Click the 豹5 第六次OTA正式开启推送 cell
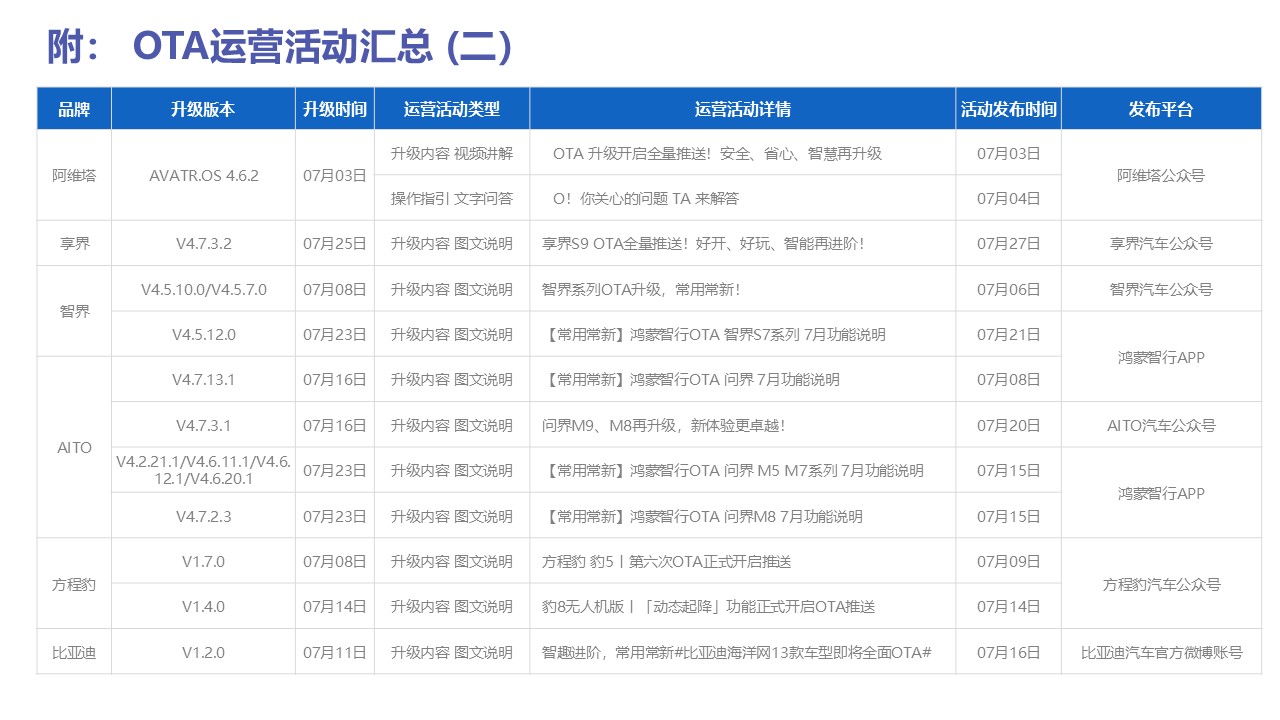 click(743, 561)
